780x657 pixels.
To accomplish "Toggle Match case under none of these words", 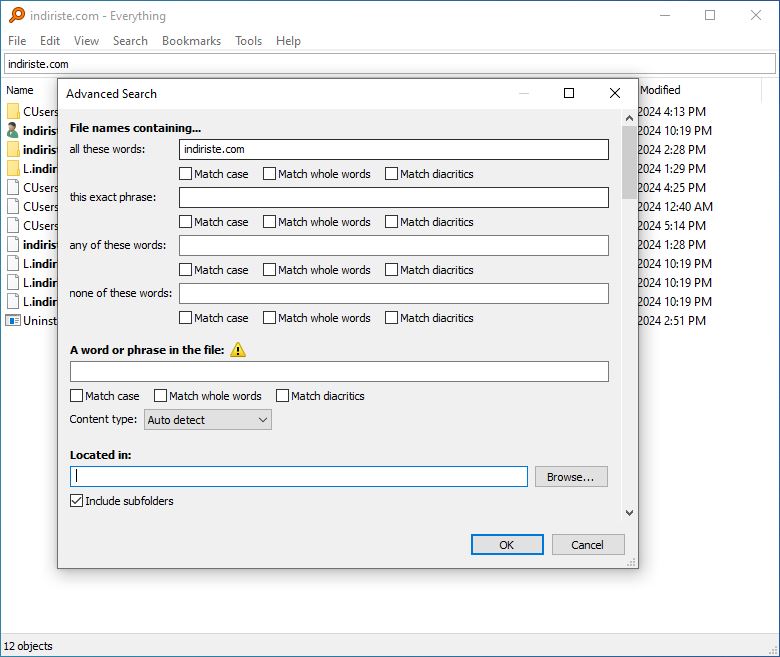I will [x=186, y=317].
